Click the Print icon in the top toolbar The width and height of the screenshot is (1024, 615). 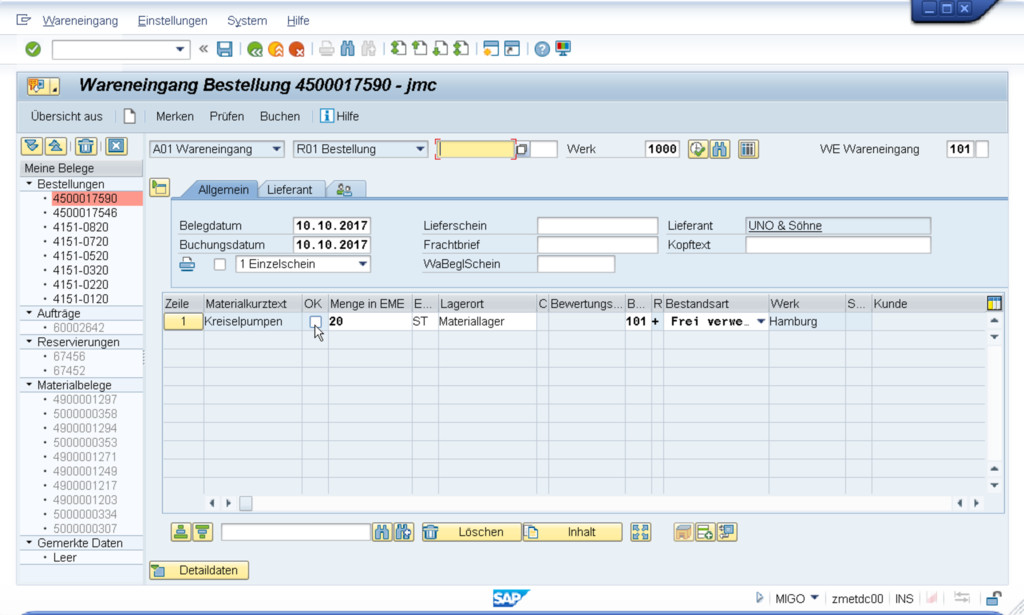click(326, 49)
